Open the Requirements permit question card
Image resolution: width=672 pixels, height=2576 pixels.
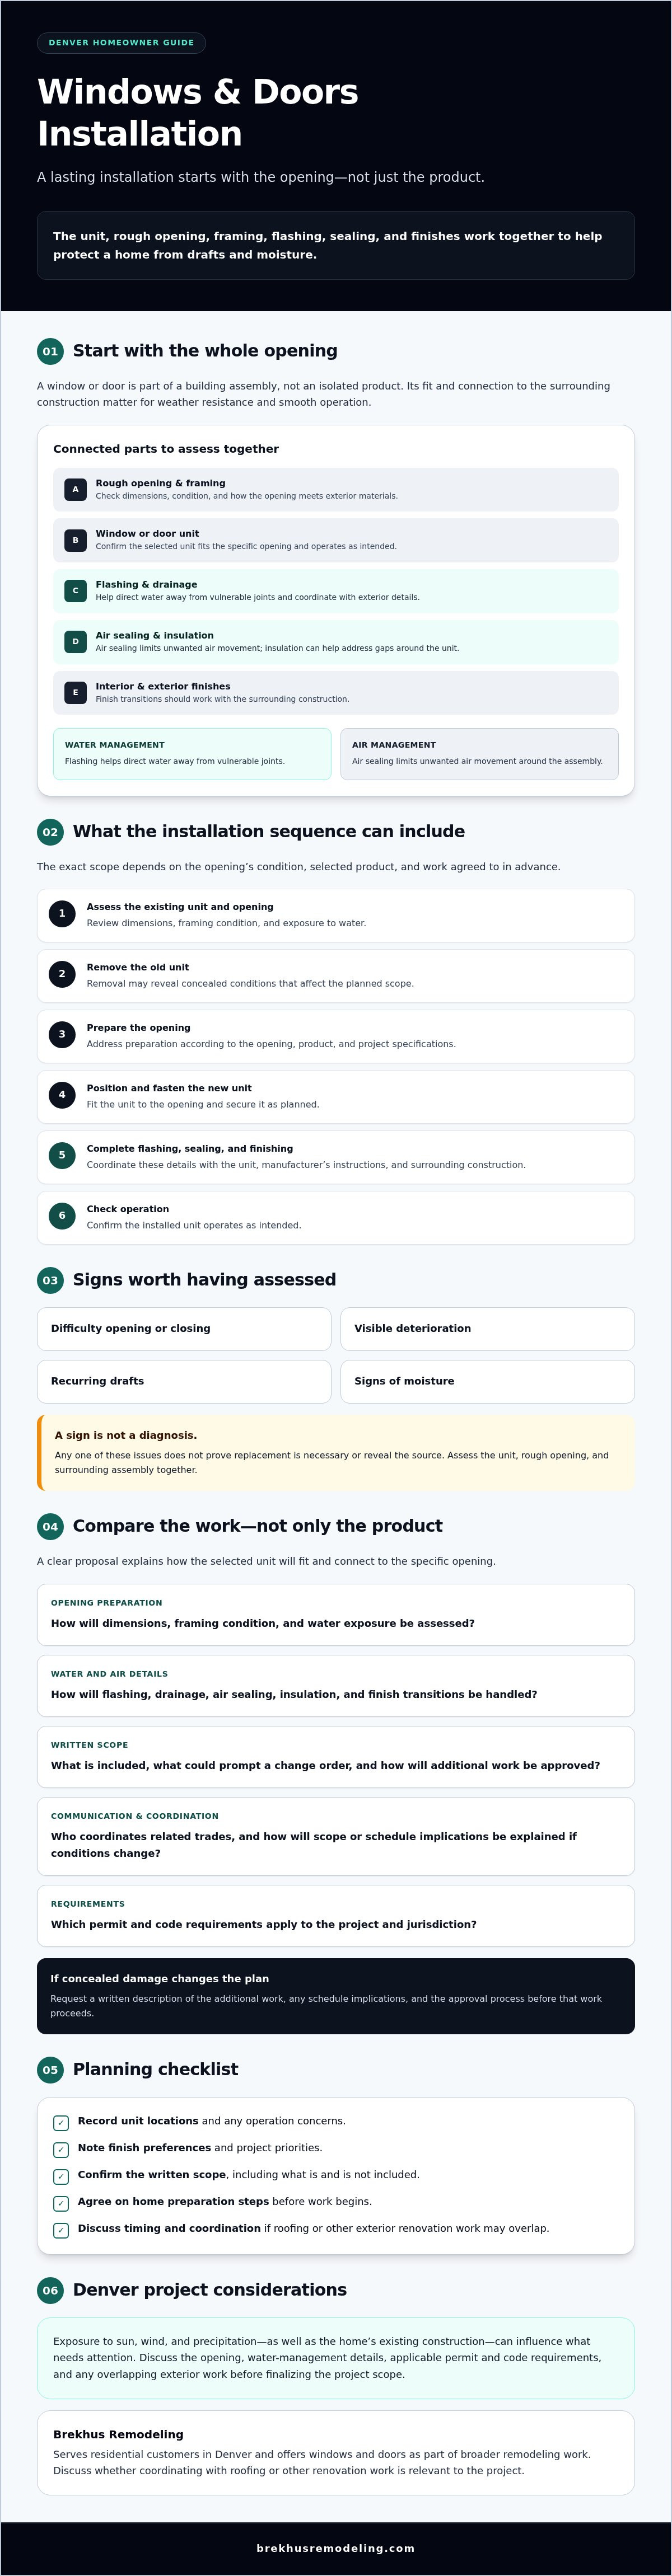point(336,1916)
